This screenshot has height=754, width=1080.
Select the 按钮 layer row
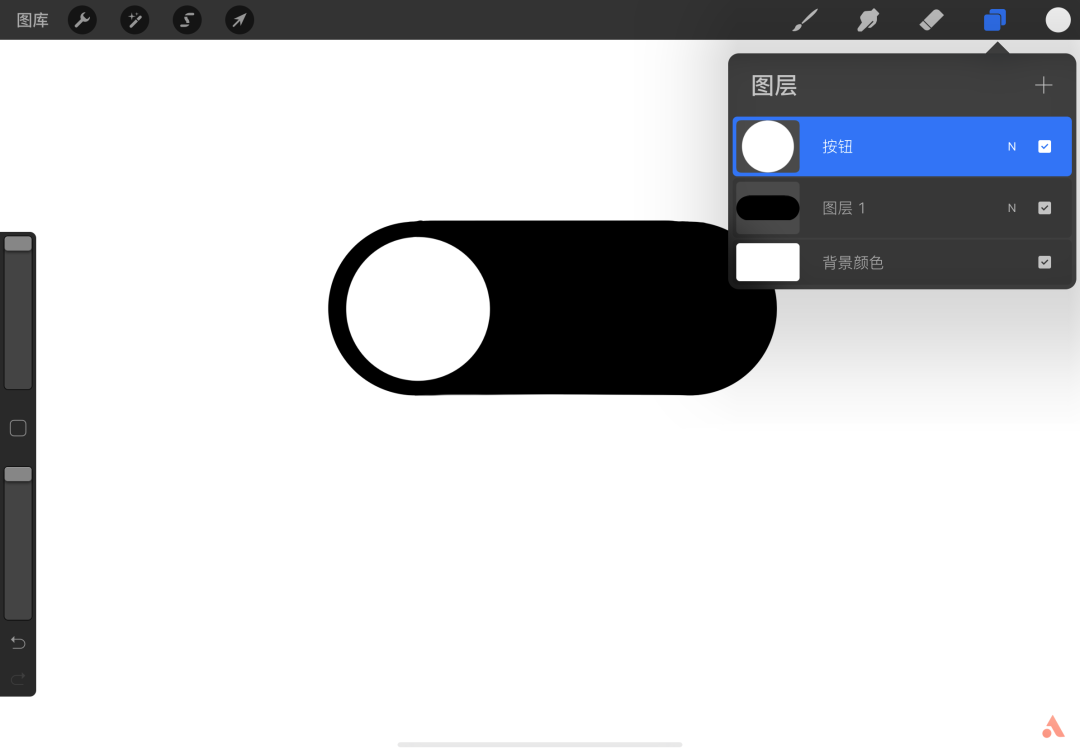902,146
